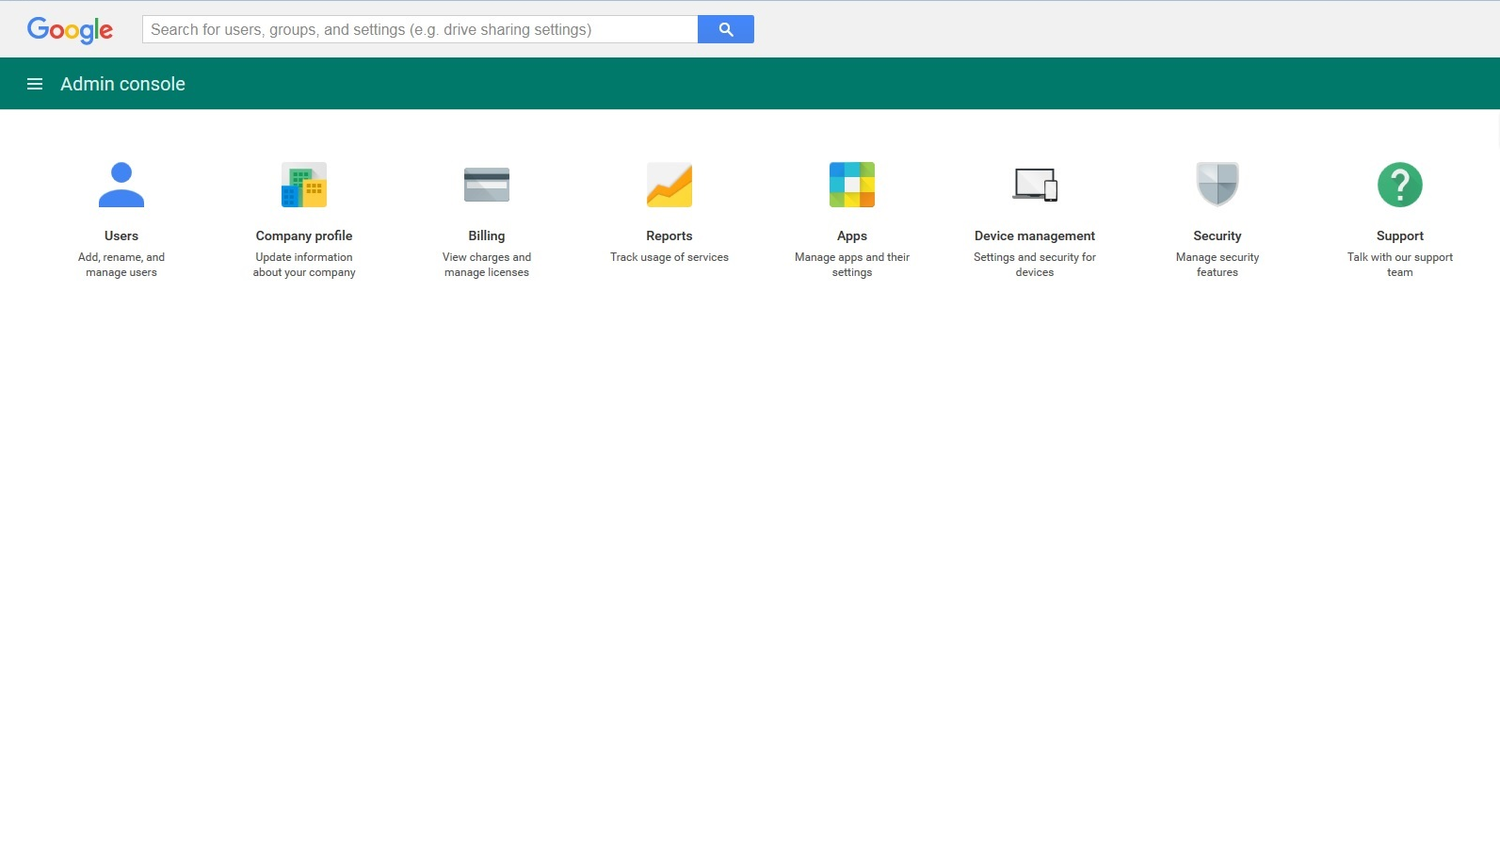Click the Admin console heading

click(x=122, y=83)
